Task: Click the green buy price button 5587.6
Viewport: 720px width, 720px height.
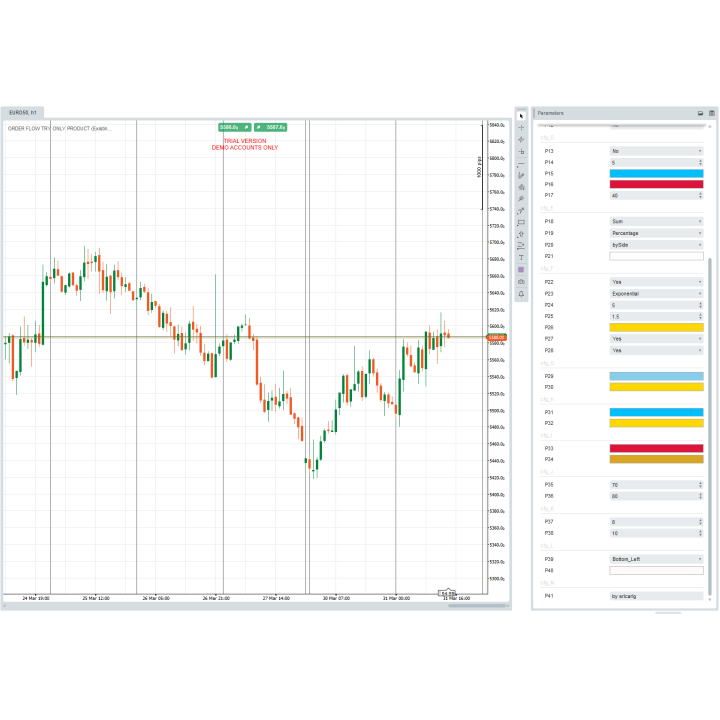Action: (x=270, y=127)
